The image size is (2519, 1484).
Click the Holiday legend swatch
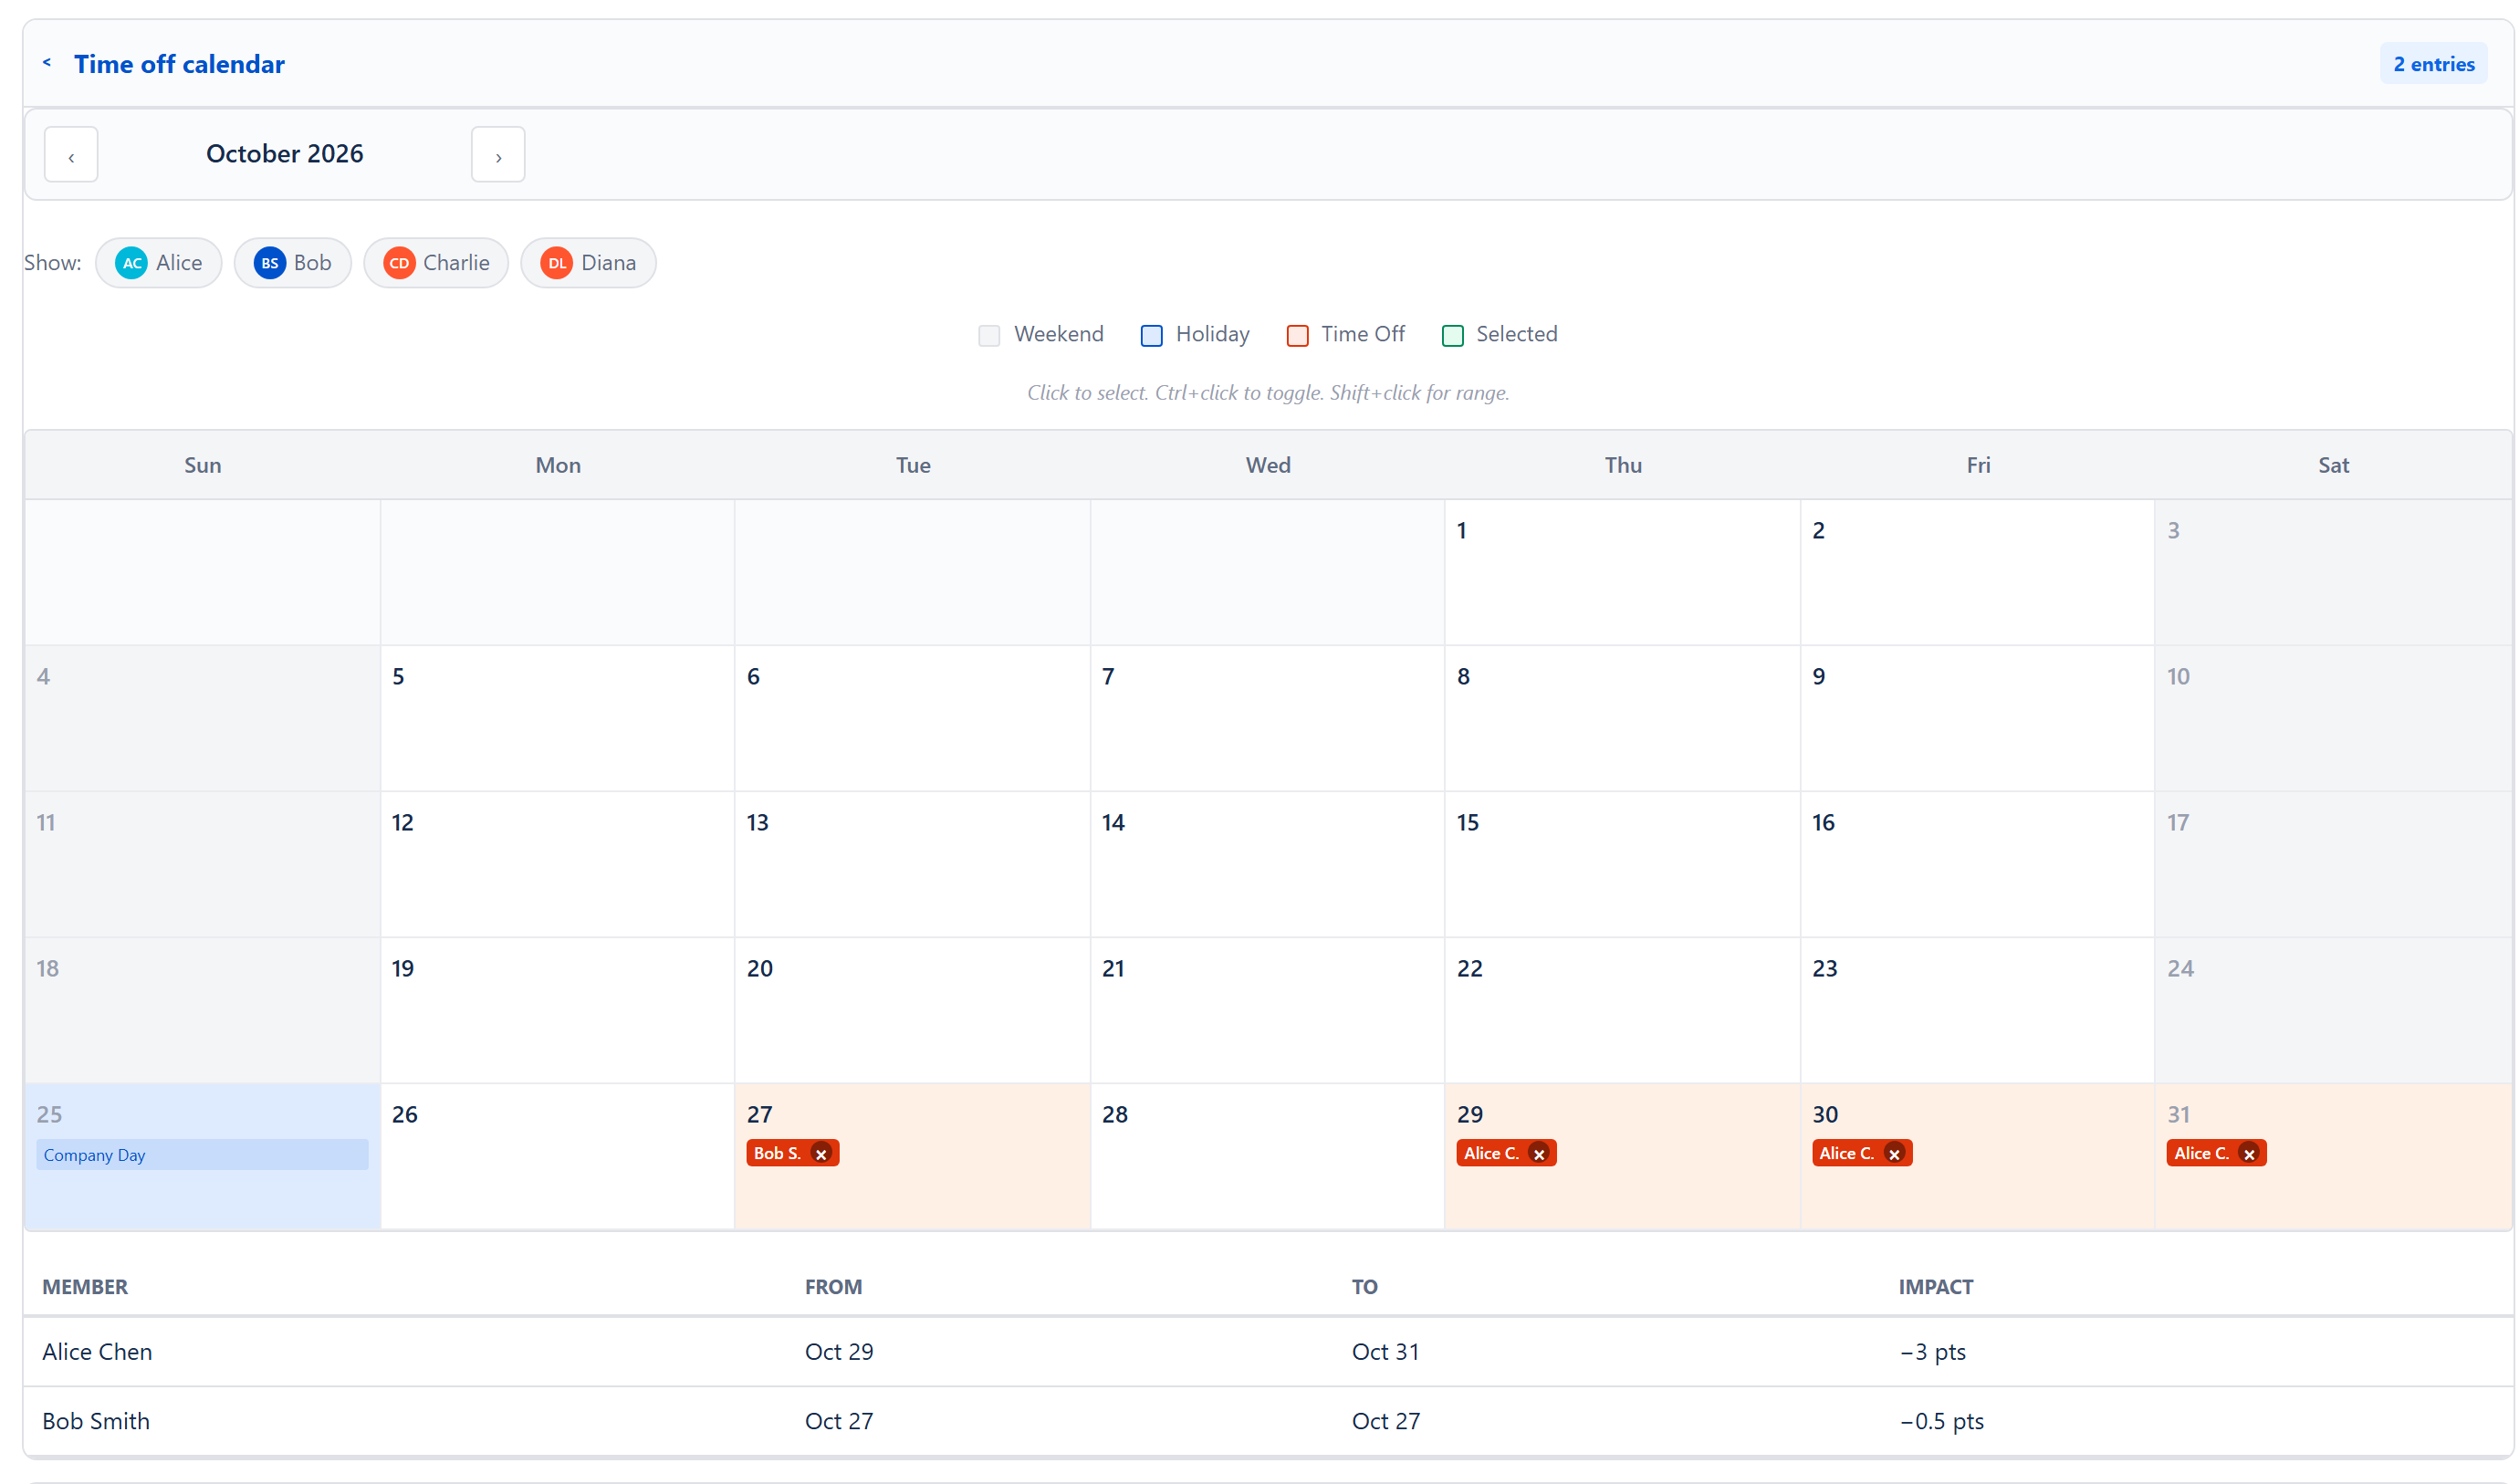(1151, 335)
